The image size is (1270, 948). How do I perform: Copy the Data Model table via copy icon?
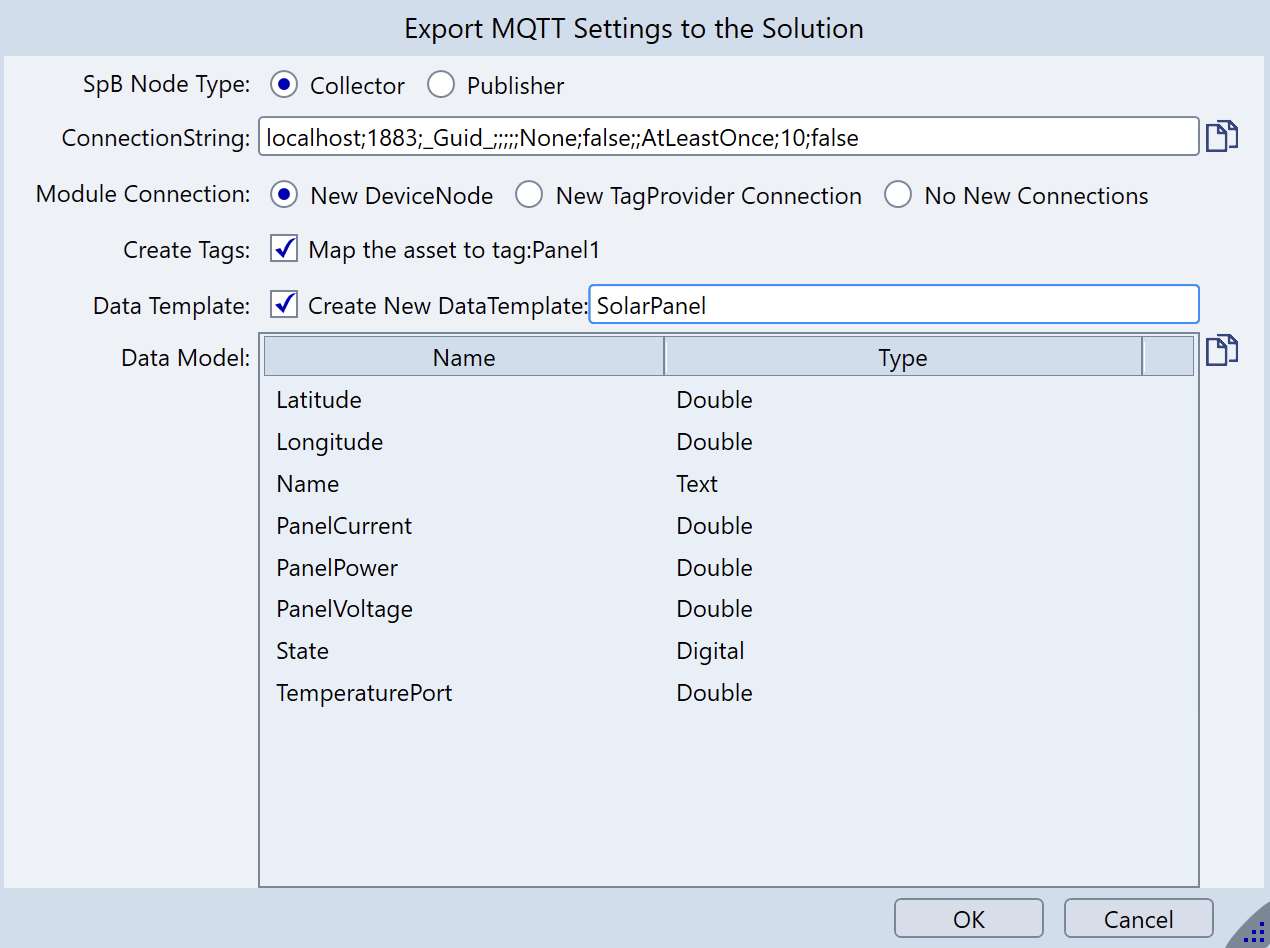[1222, 351]
